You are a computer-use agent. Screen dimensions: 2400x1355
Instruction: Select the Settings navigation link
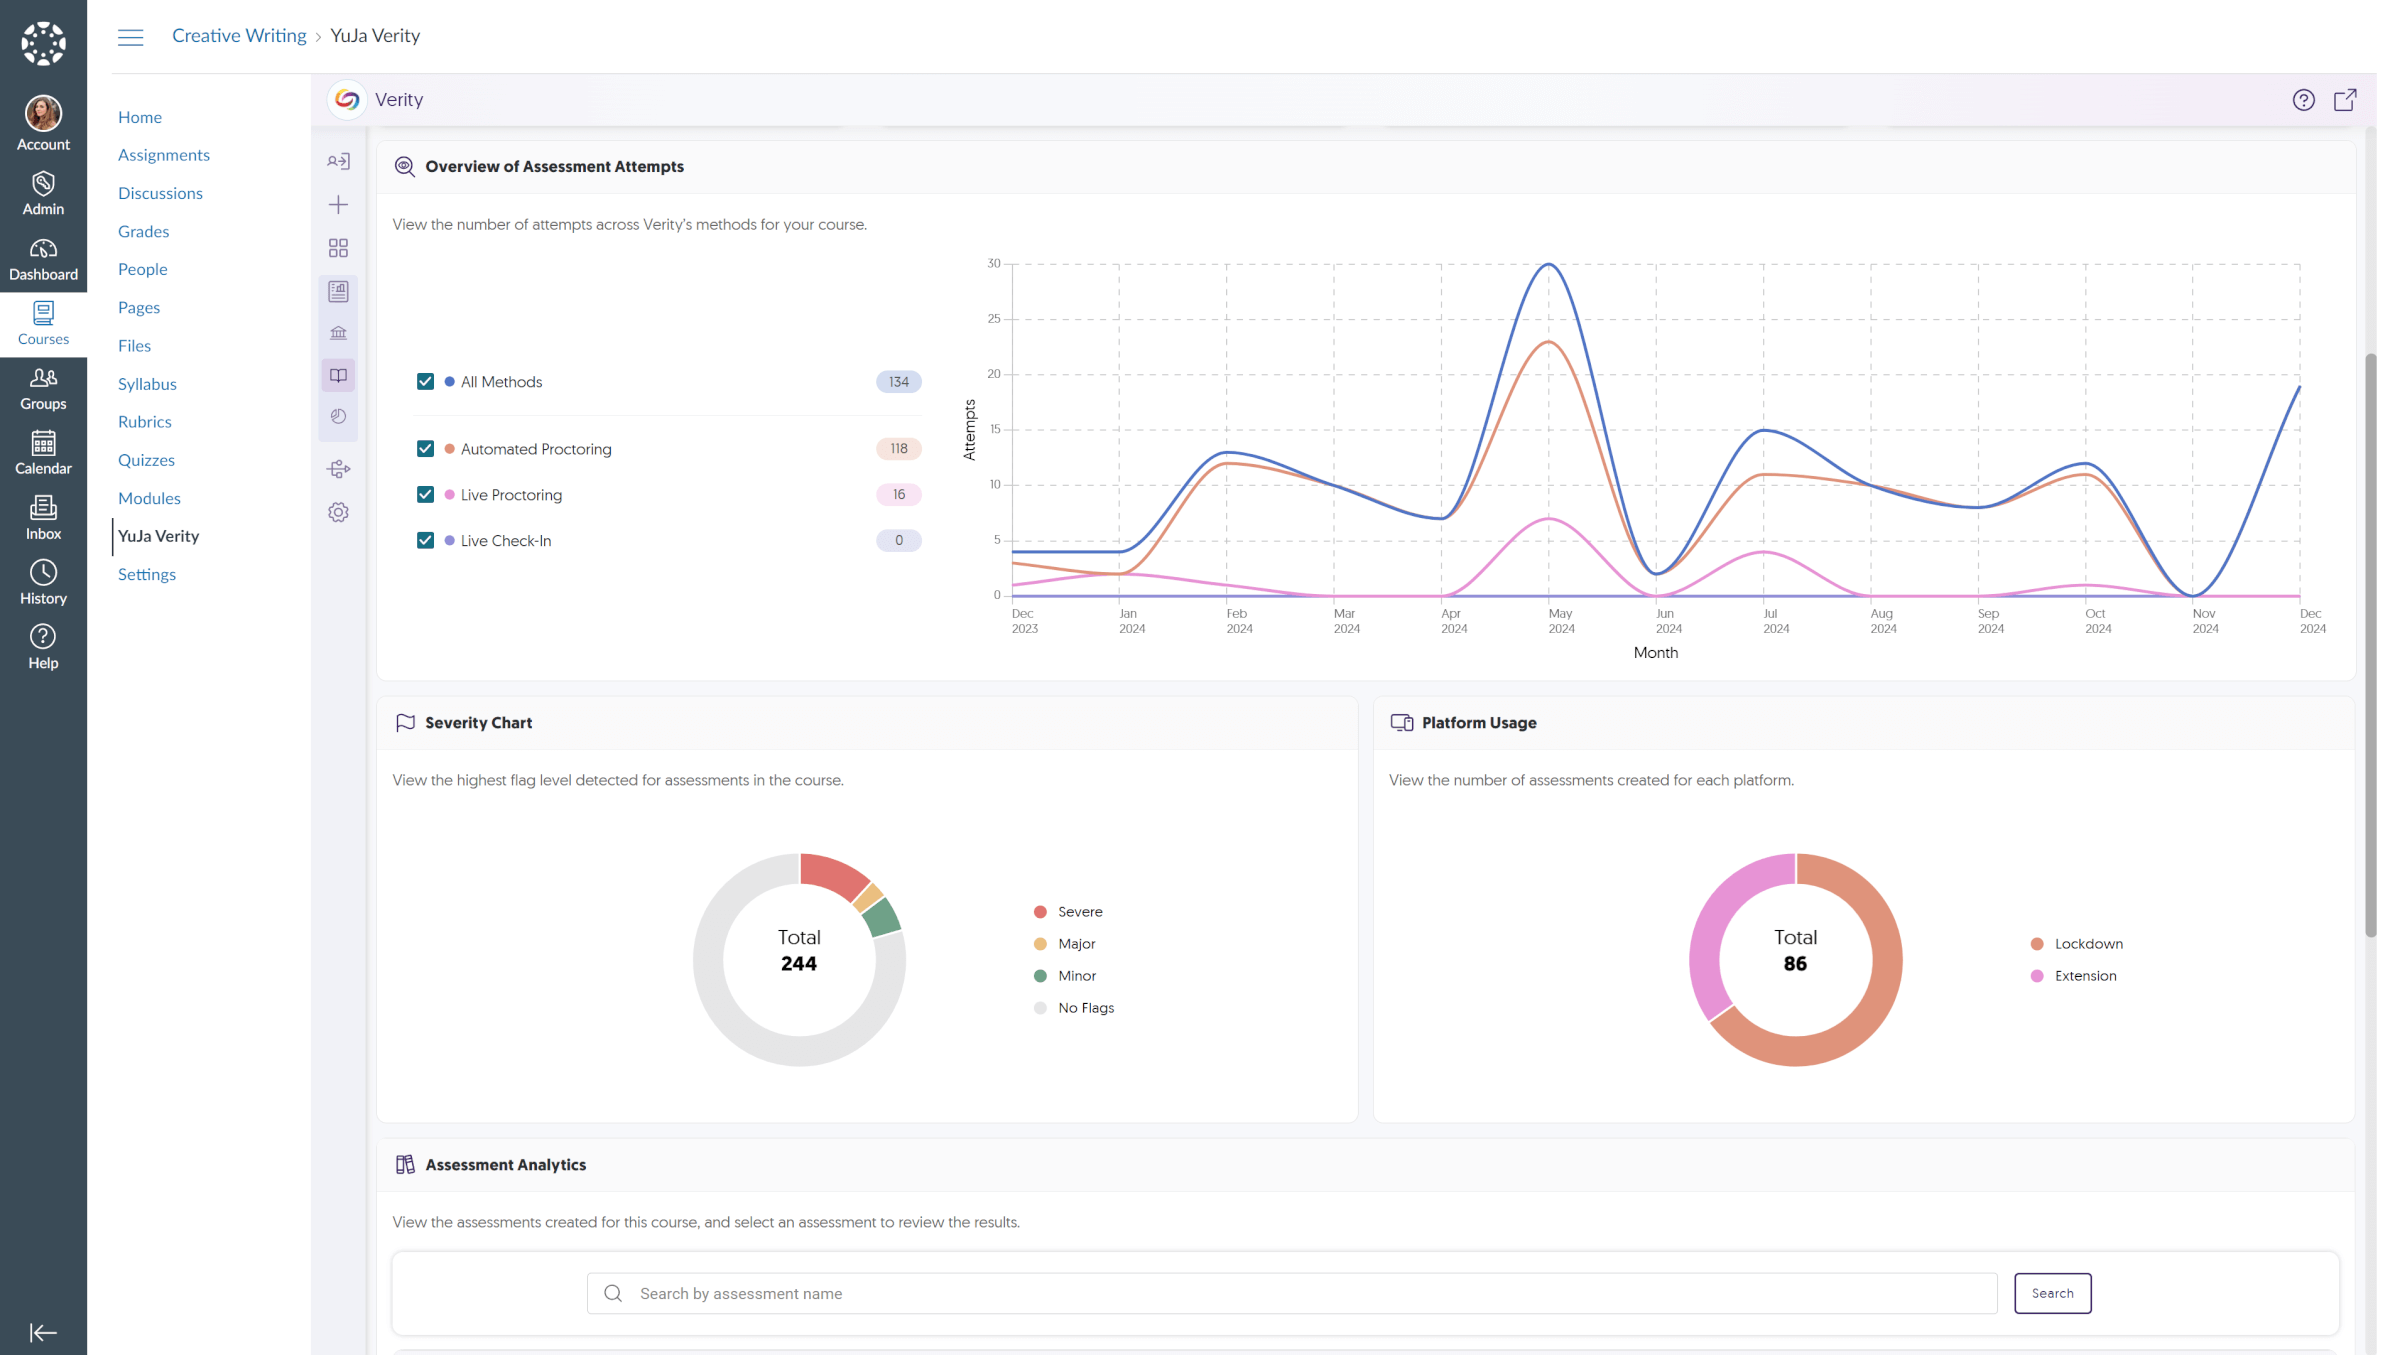[x=145, y=575]
